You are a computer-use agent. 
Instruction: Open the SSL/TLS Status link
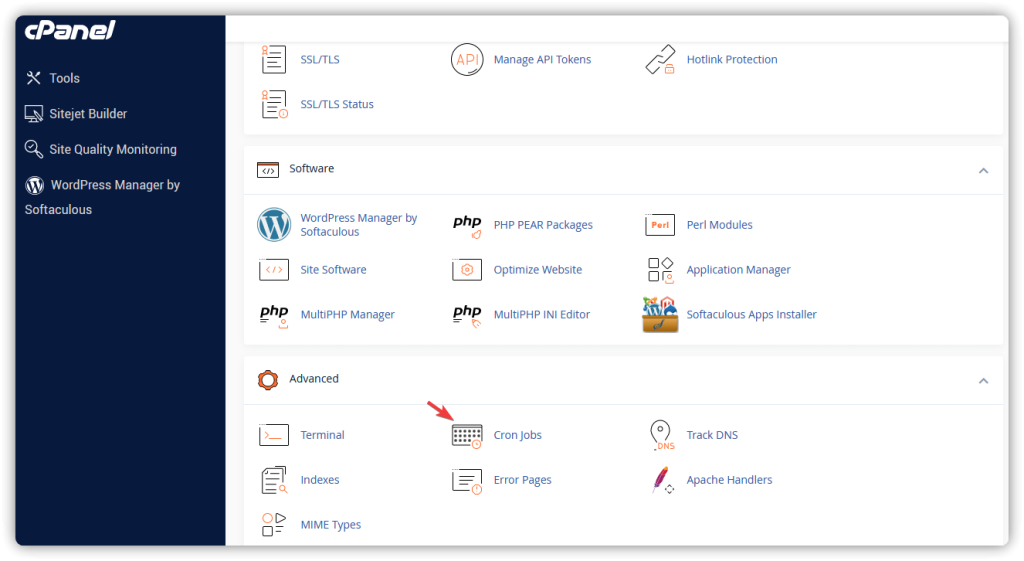tap(337, 104)
